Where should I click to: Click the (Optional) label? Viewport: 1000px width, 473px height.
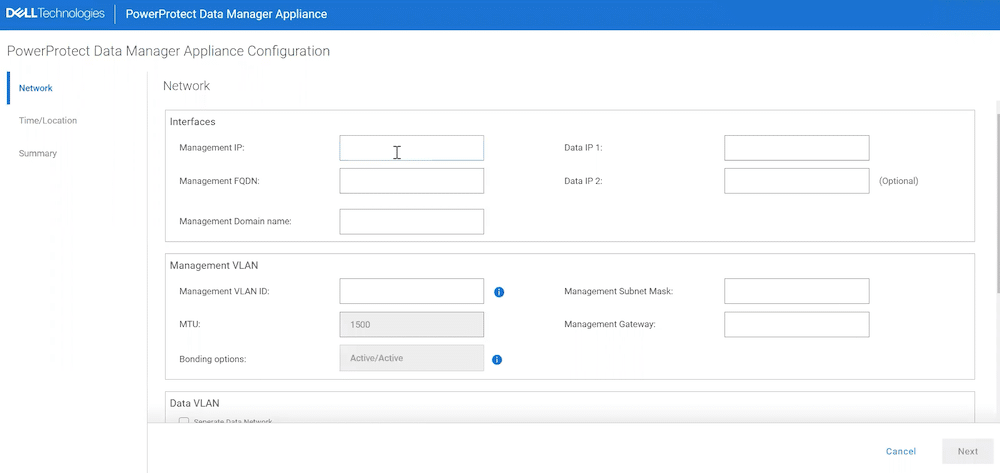pyautogui.click(x=899, y=181)
